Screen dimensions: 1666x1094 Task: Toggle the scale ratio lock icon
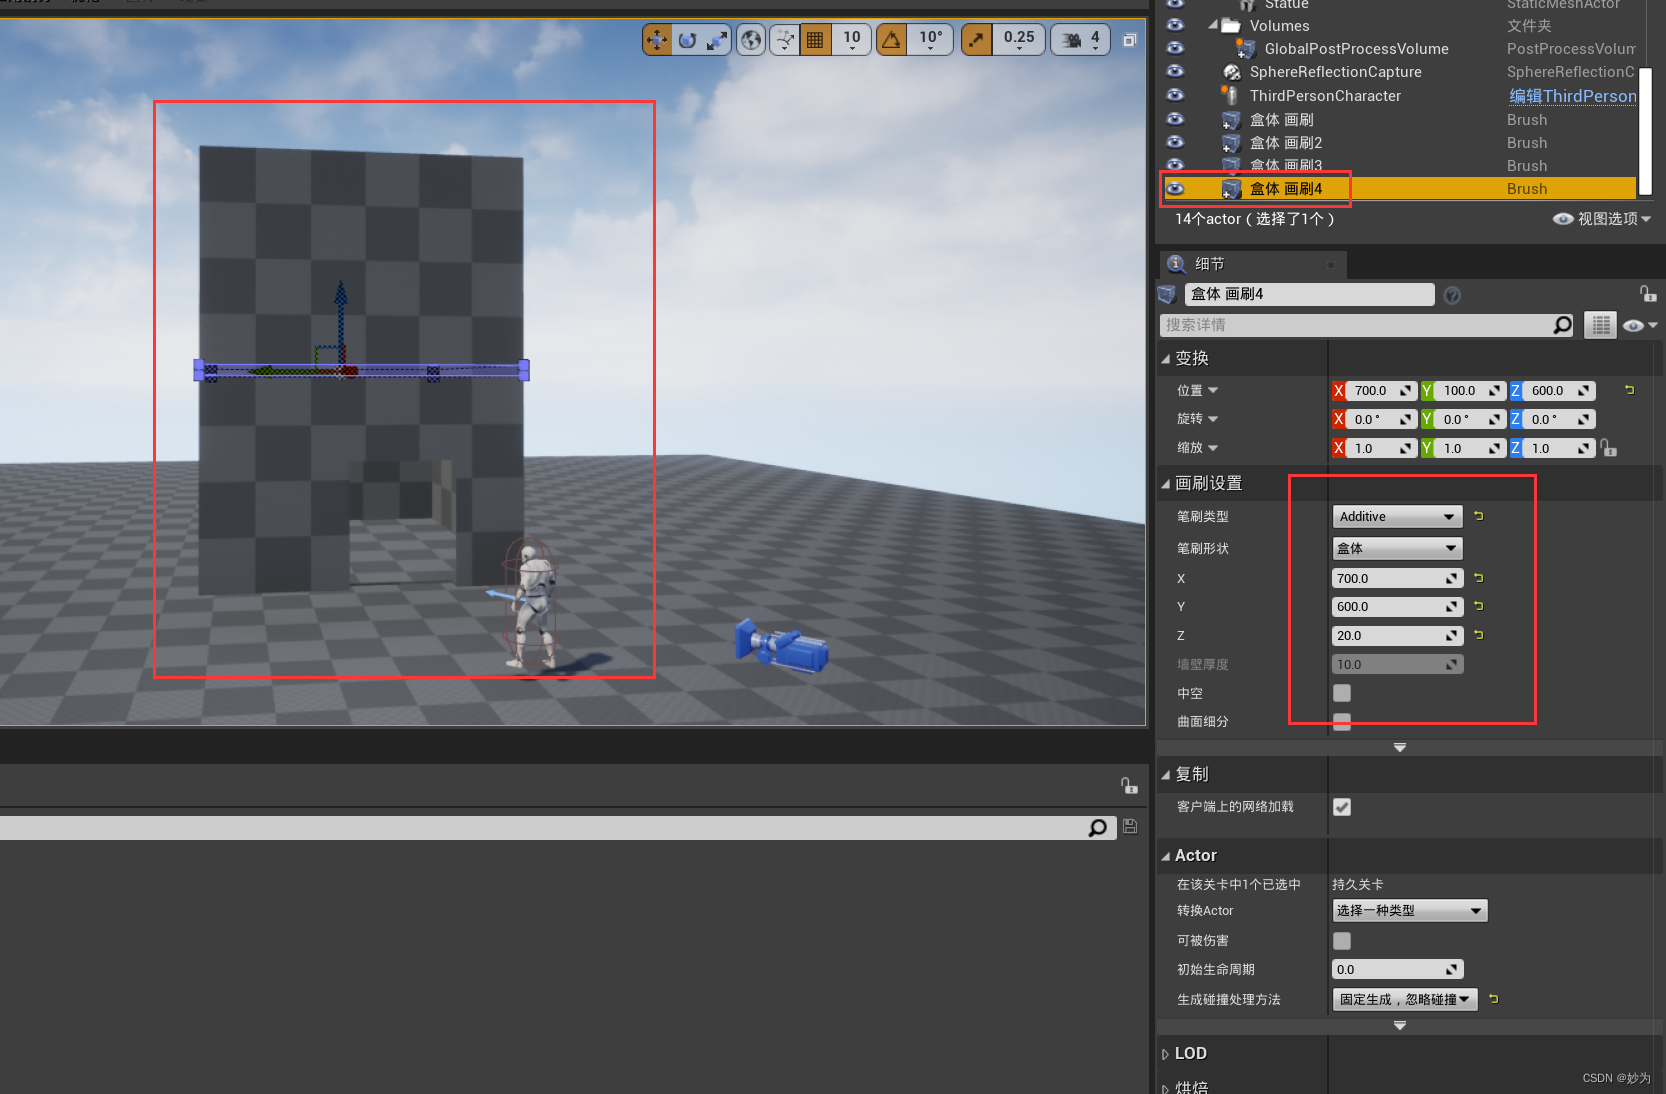tap(1609, 448)
